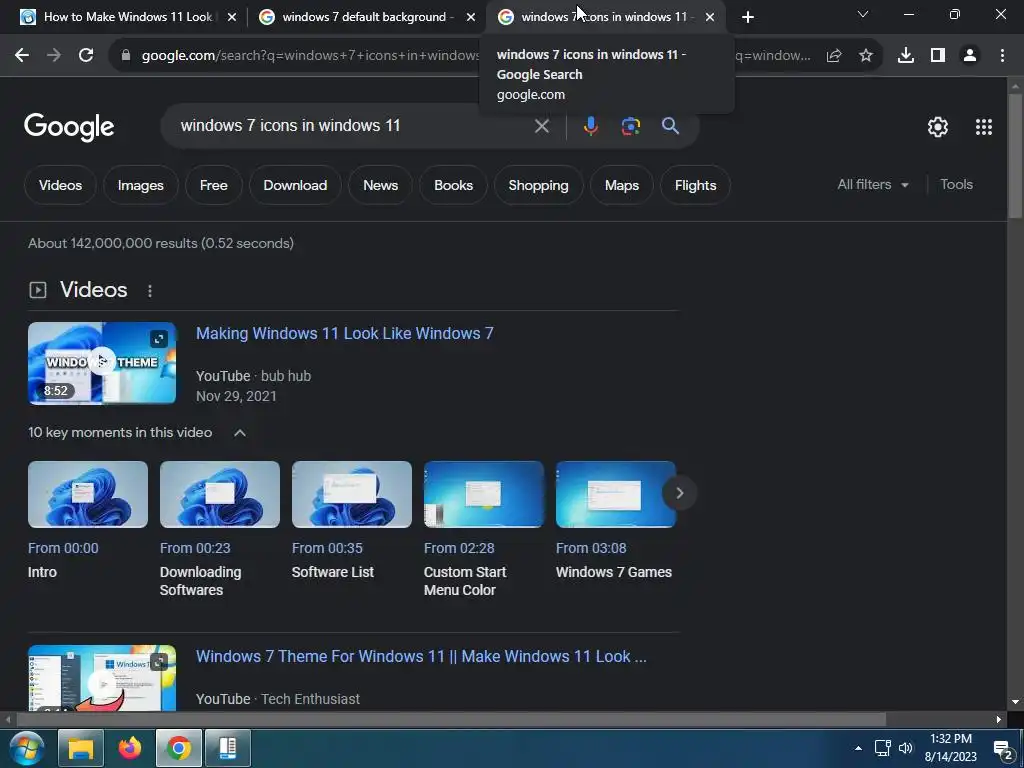The height and width of the screenshot is (768, 1024).
Task: Collapse the 10 key moments section
Action: point(240,433)
